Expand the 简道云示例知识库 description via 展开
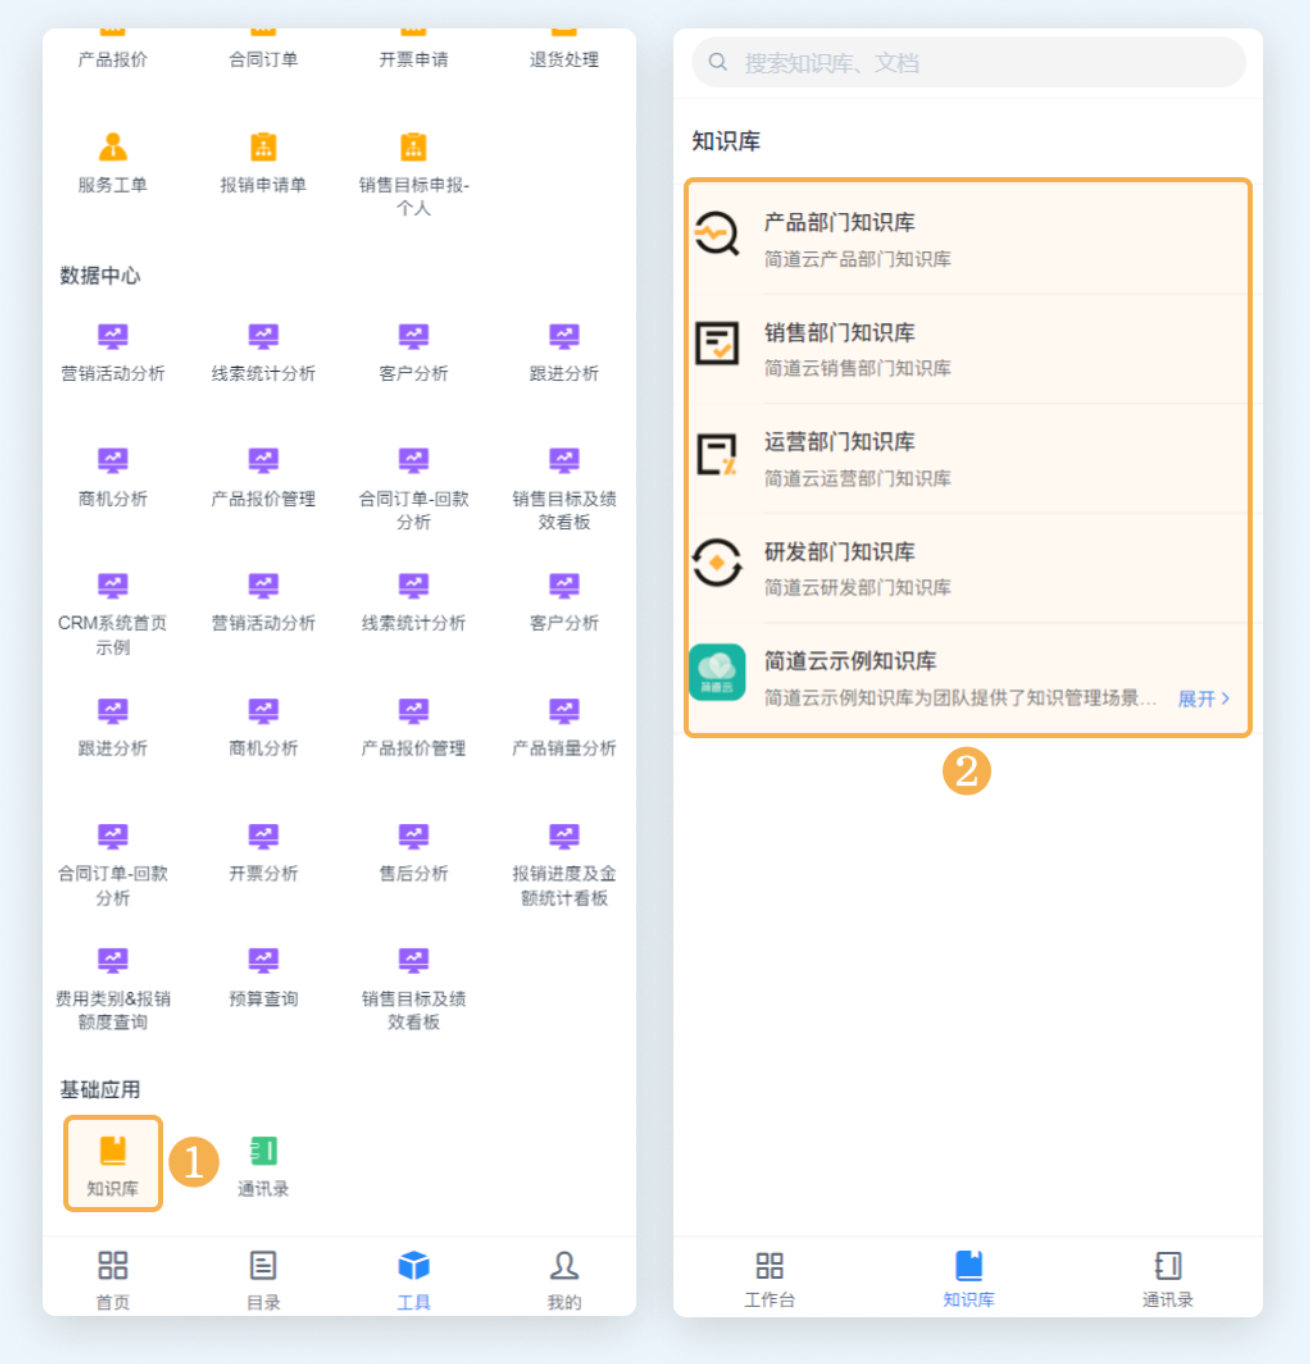Viewport: 1310px width, 1364px height. [x=1204, y=698]
